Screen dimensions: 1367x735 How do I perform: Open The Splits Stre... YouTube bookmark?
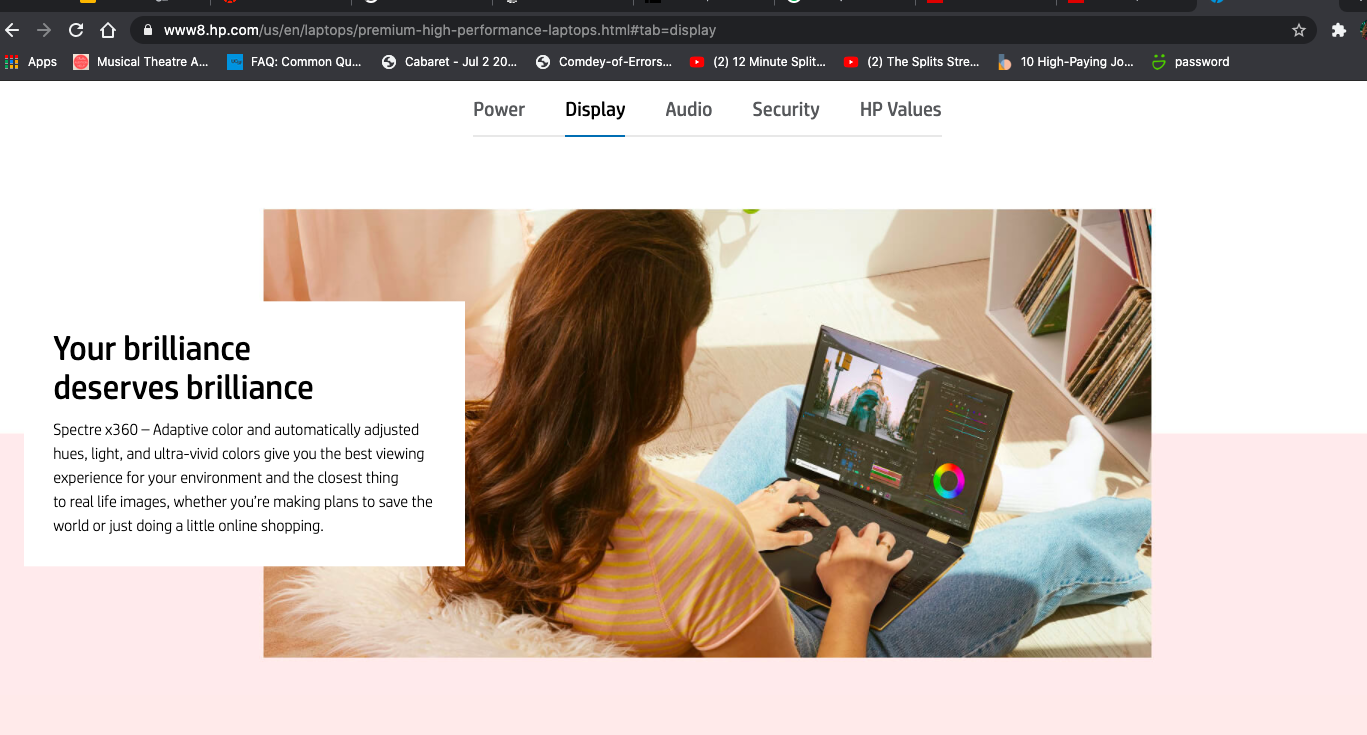point(912,62)
